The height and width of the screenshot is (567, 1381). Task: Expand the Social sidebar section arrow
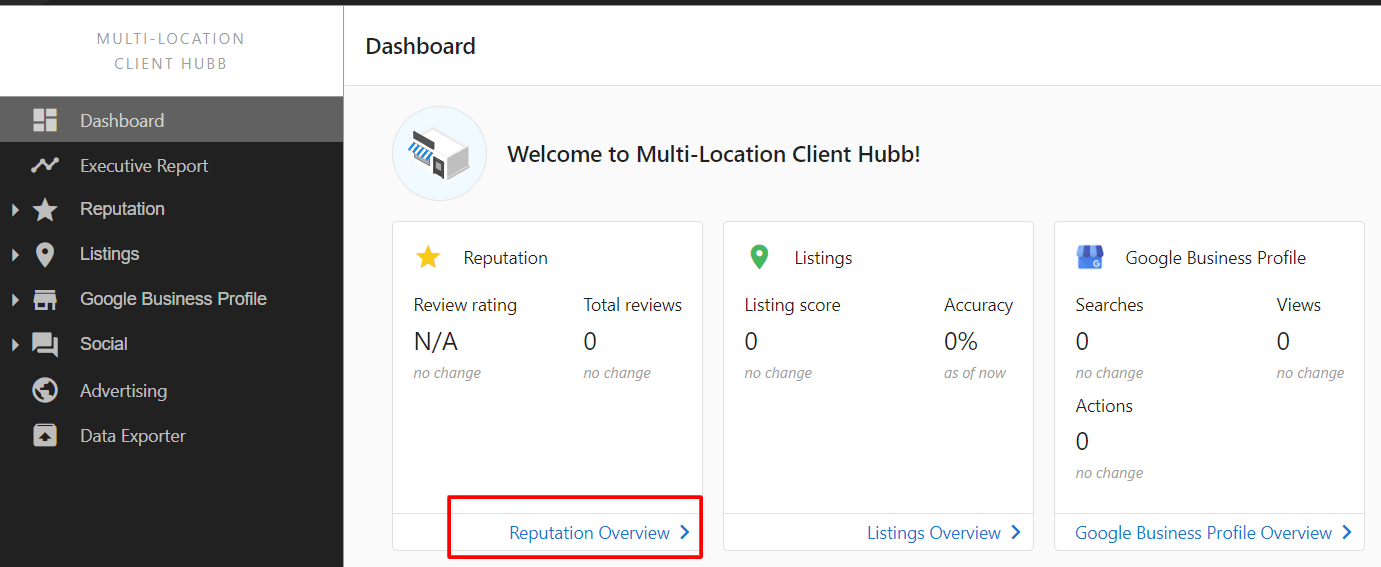[15, 345]
